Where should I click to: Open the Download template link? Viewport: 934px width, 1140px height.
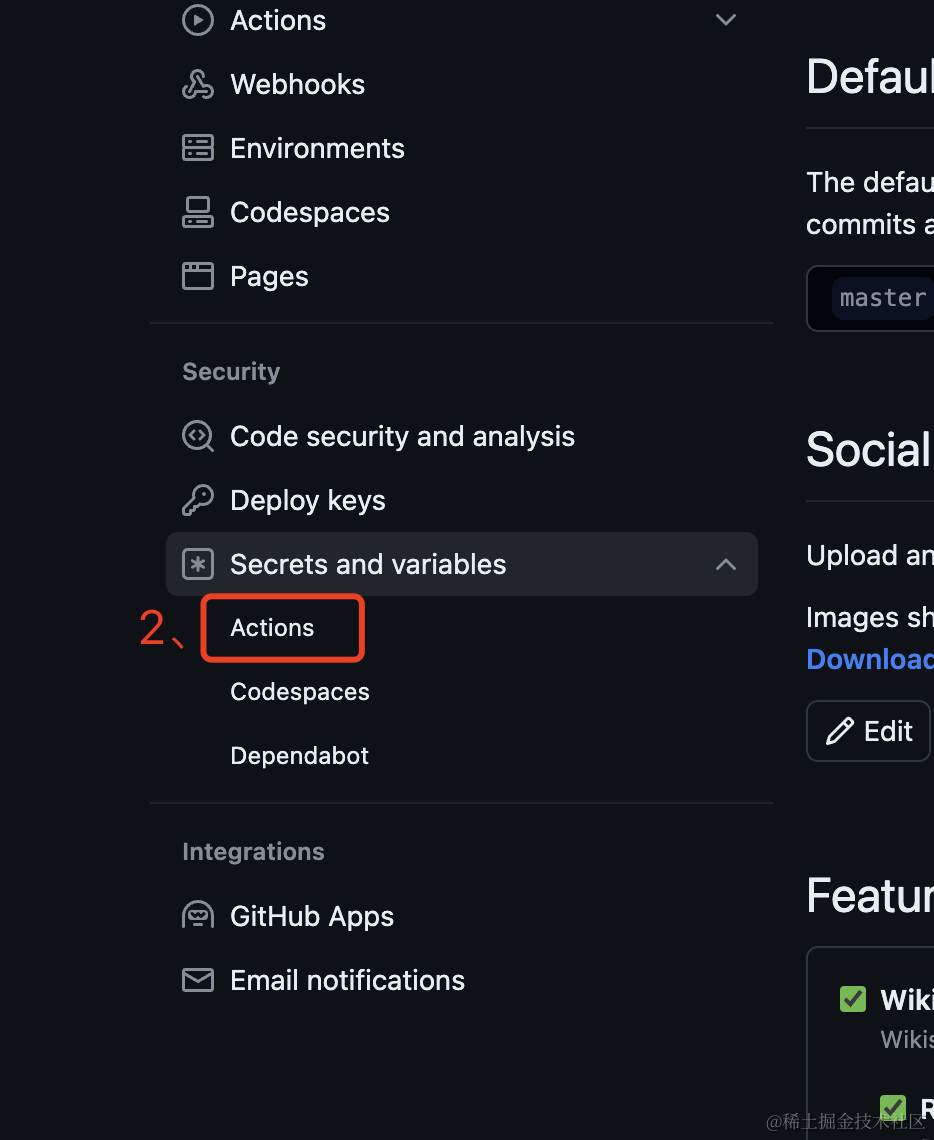pos(870,659)
